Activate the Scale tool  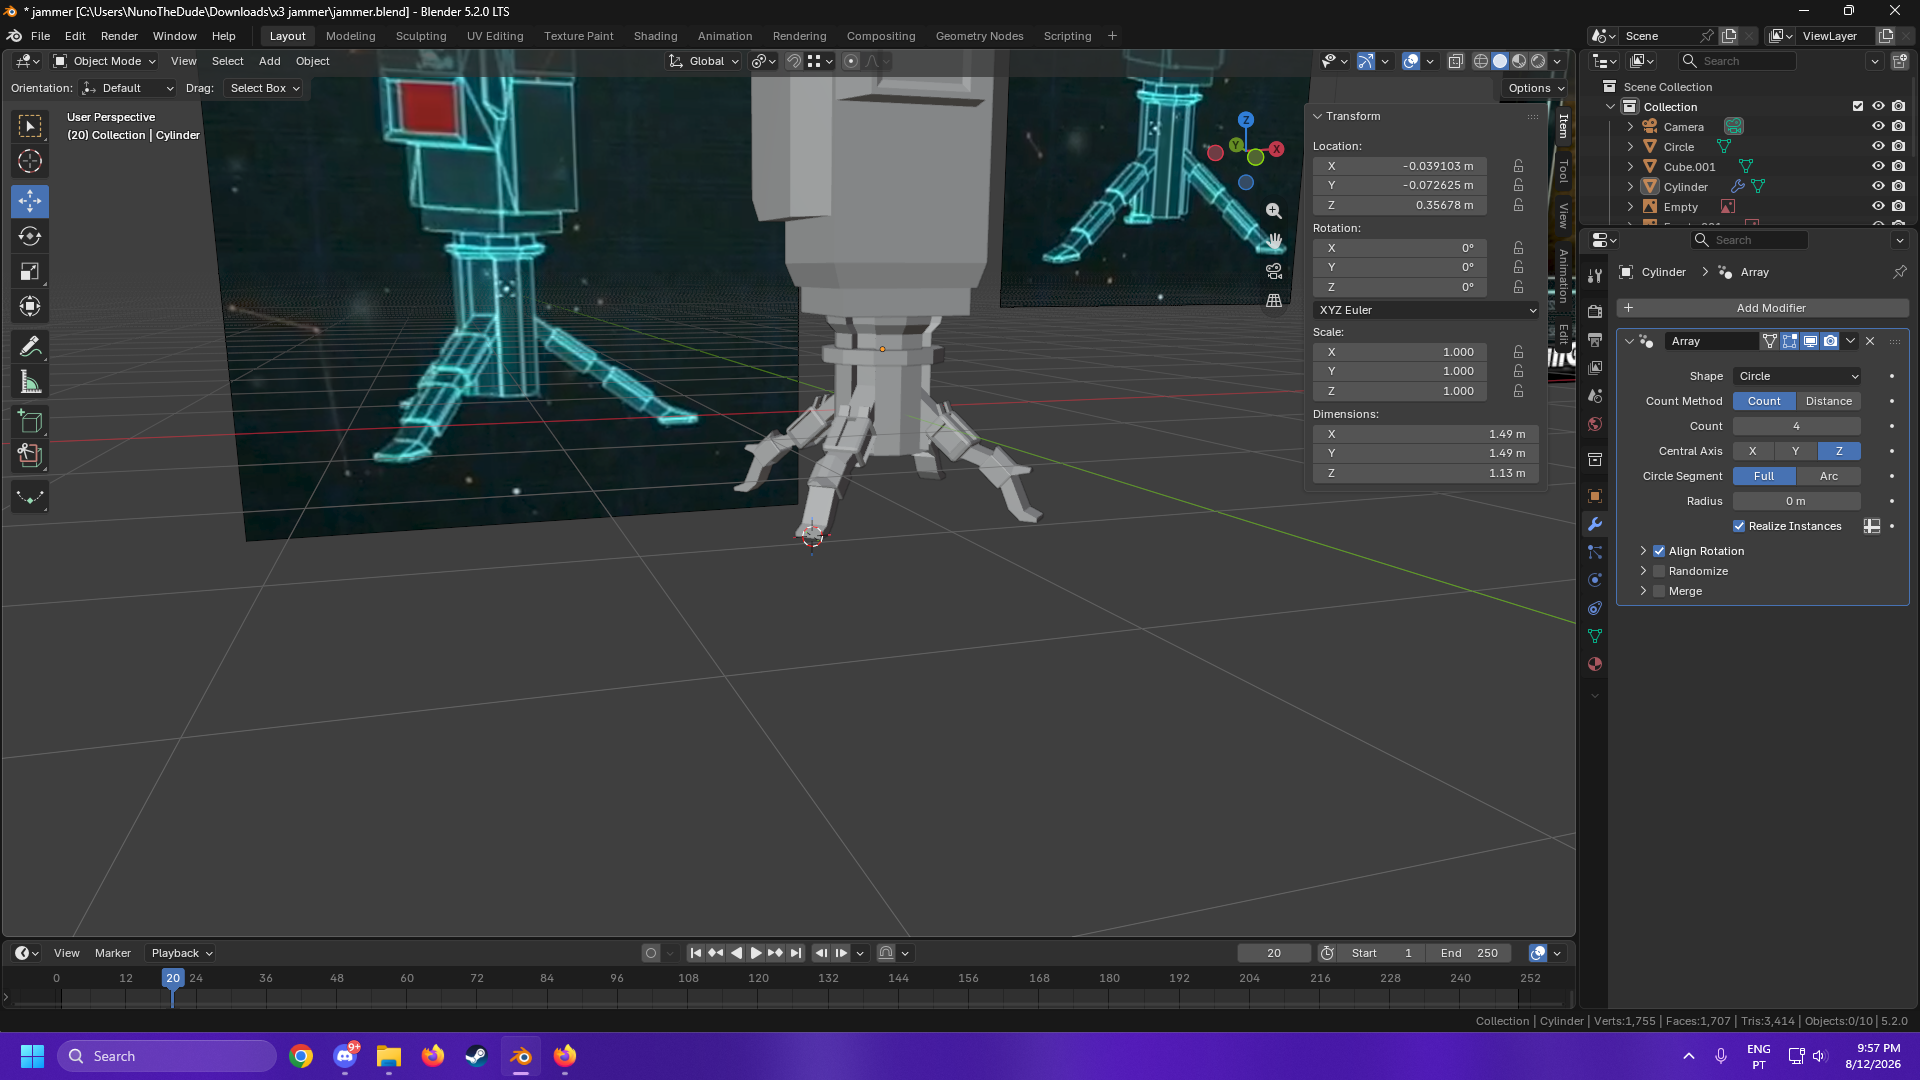point(30,271)
